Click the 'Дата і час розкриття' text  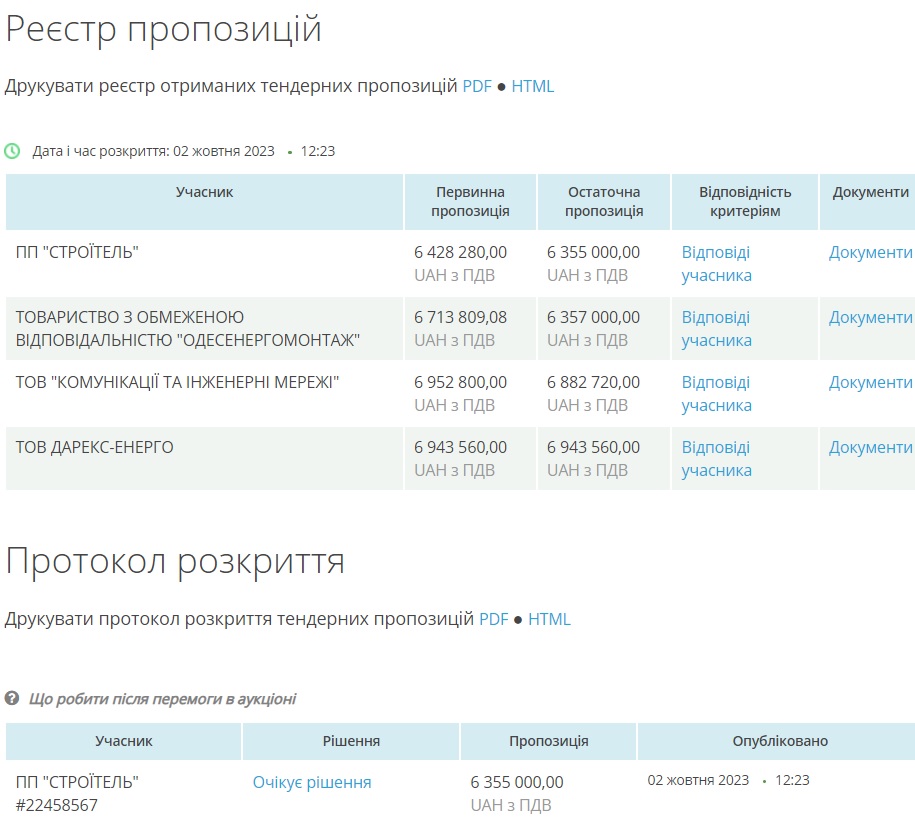pos(100,151)
